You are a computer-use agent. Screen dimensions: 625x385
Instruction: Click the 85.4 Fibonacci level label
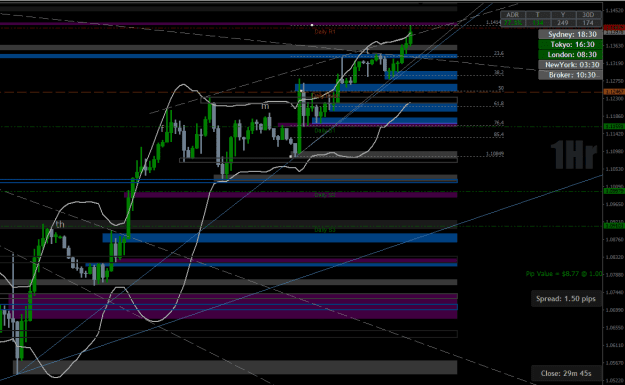pyautogui.click(x=499, y=135)
